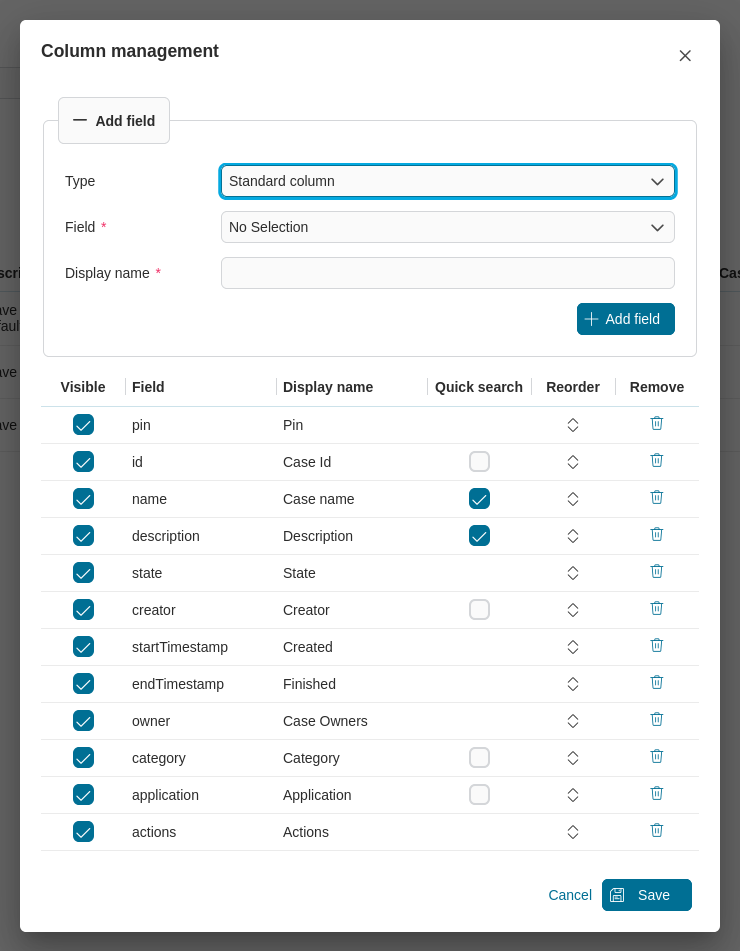Click the reorder icon beside "id"

pos(572,460)
